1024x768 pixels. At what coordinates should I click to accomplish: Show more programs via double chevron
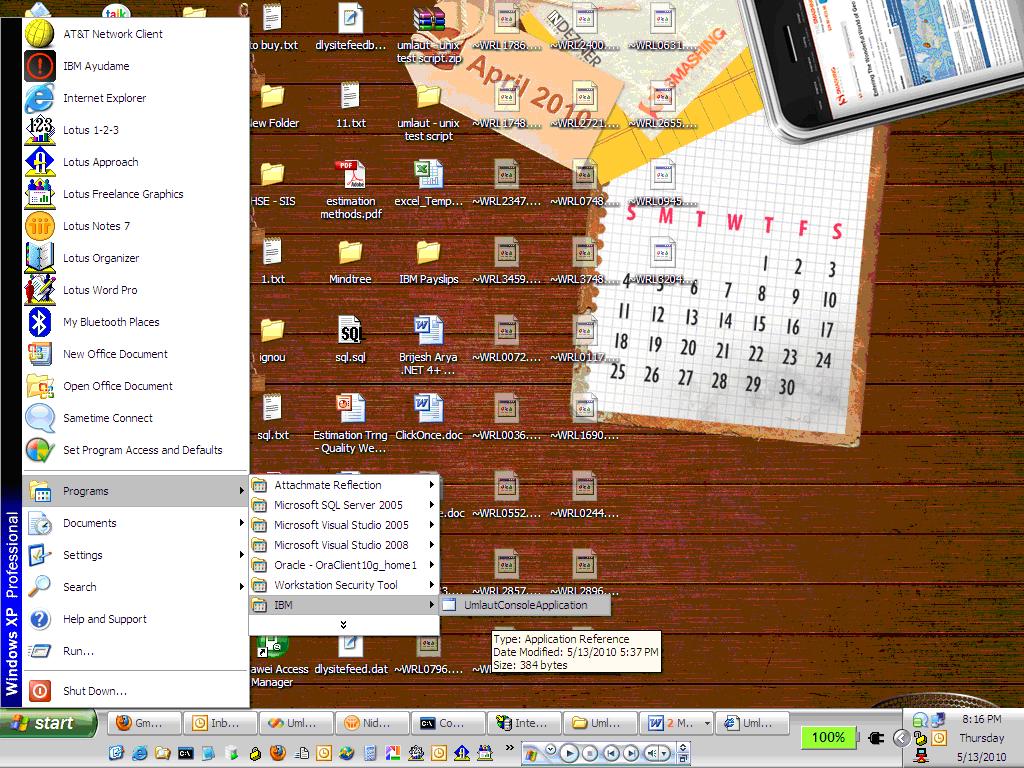[344, 625]
